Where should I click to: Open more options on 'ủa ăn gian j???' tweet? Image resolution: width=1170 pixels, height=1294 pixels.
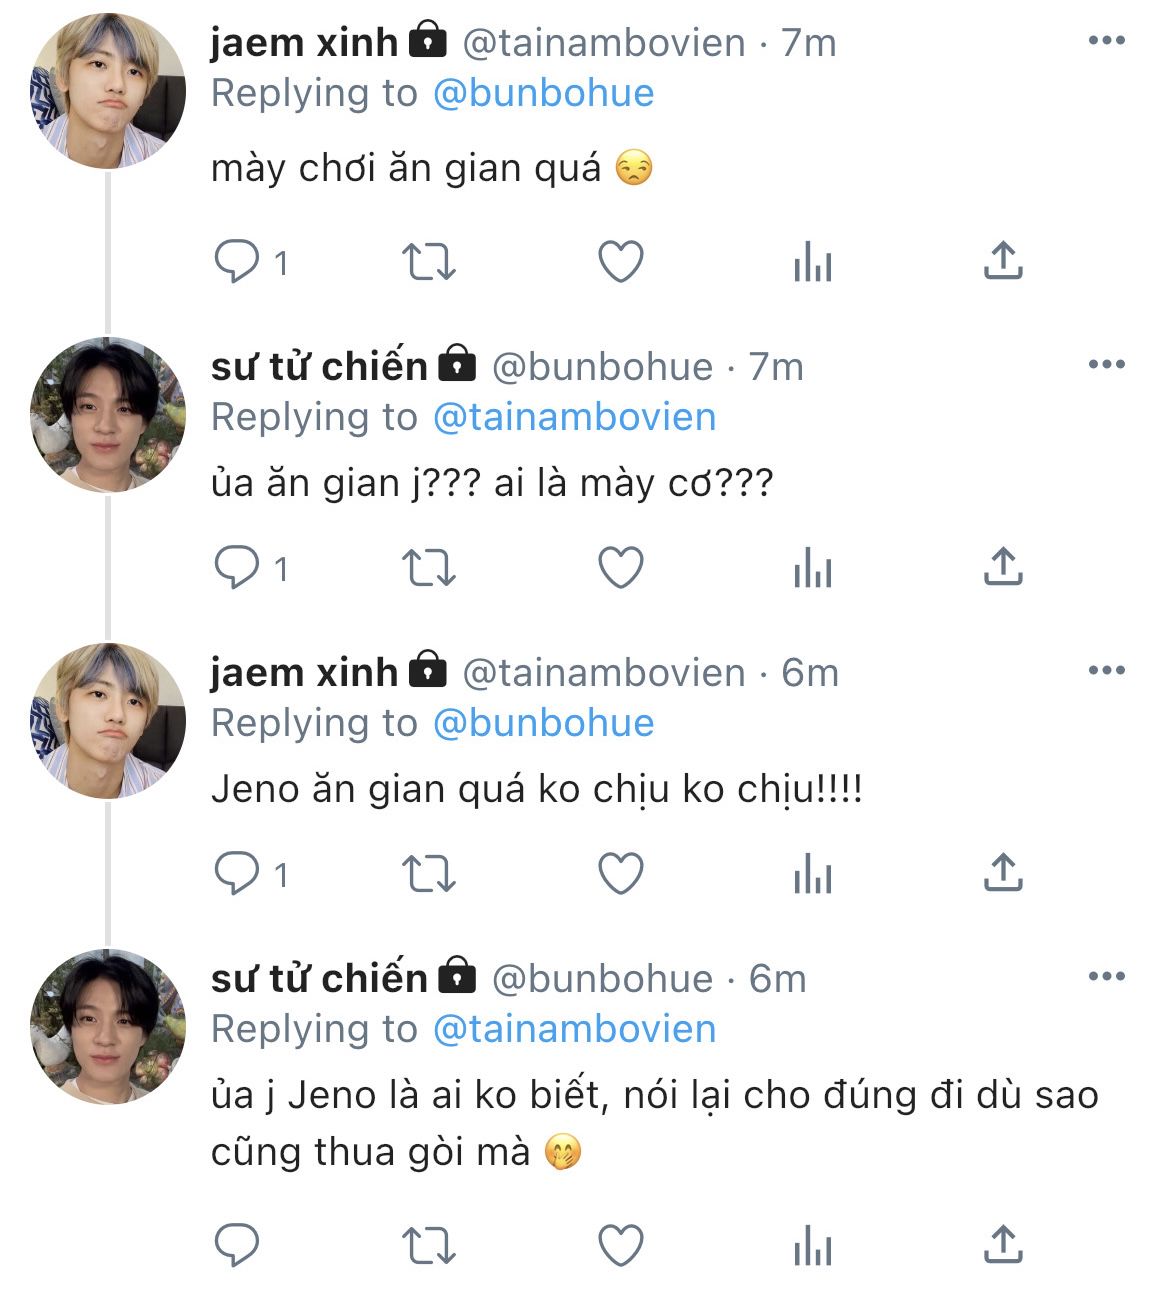point(1106,365)
